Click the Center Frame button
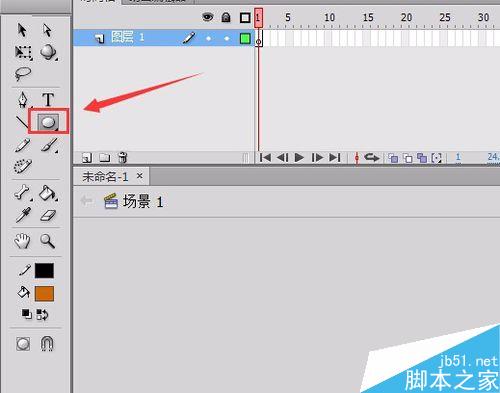Screen dimensions: 500x393 click(x=357, y=158)
